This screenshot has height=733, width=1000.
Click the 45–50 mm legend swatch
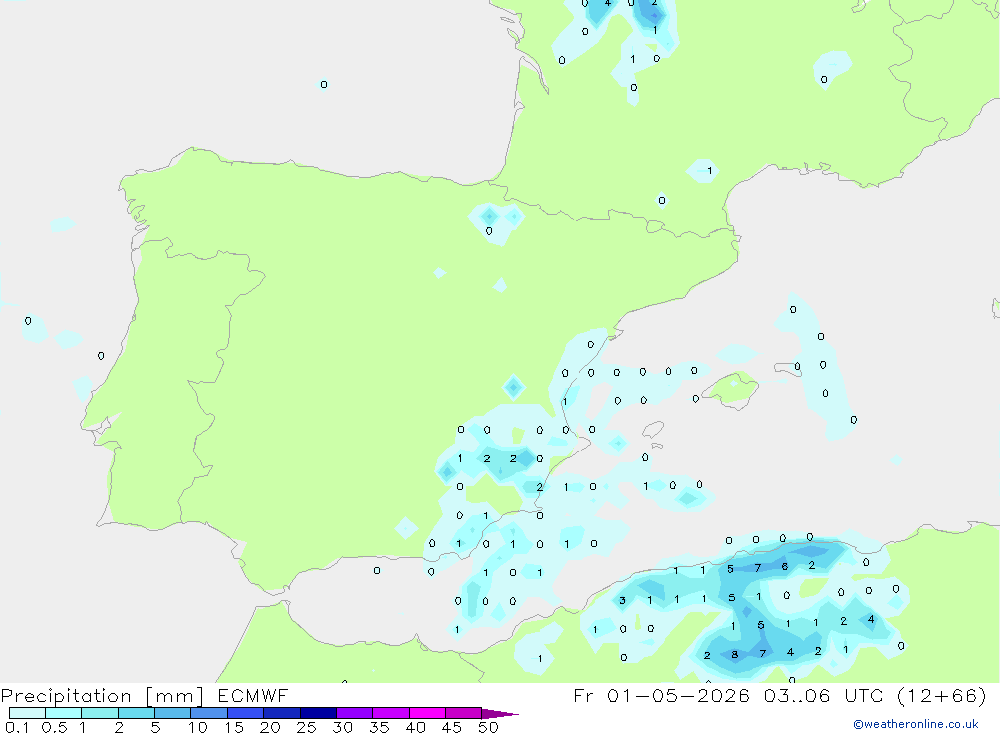click(x=464, y=713)
